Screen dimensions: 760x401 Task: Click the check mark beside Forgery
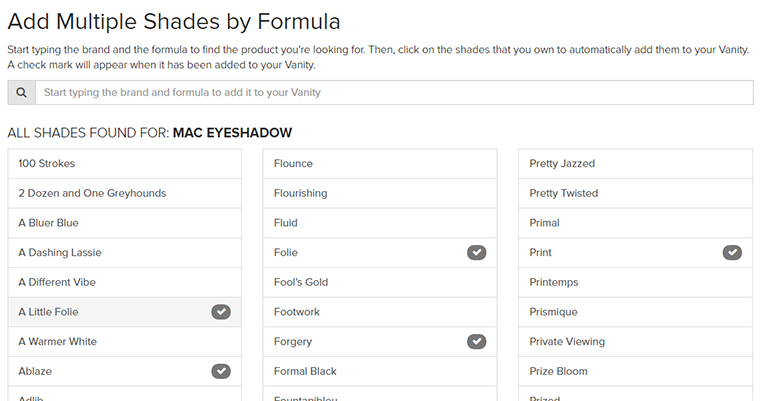[x=476, y=342]
